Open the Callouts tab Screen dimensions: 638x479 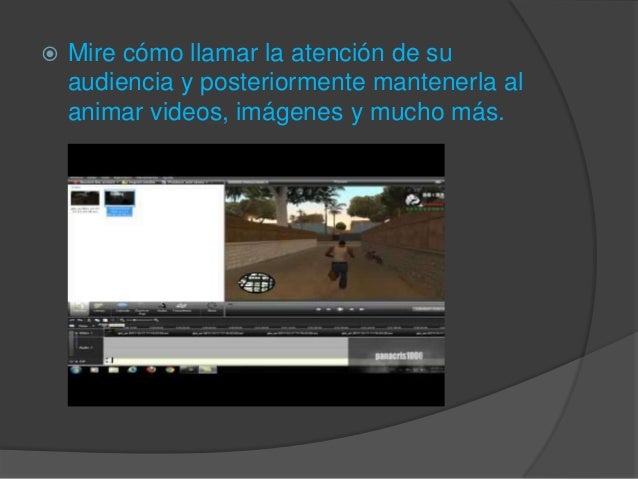pos(122,308)
